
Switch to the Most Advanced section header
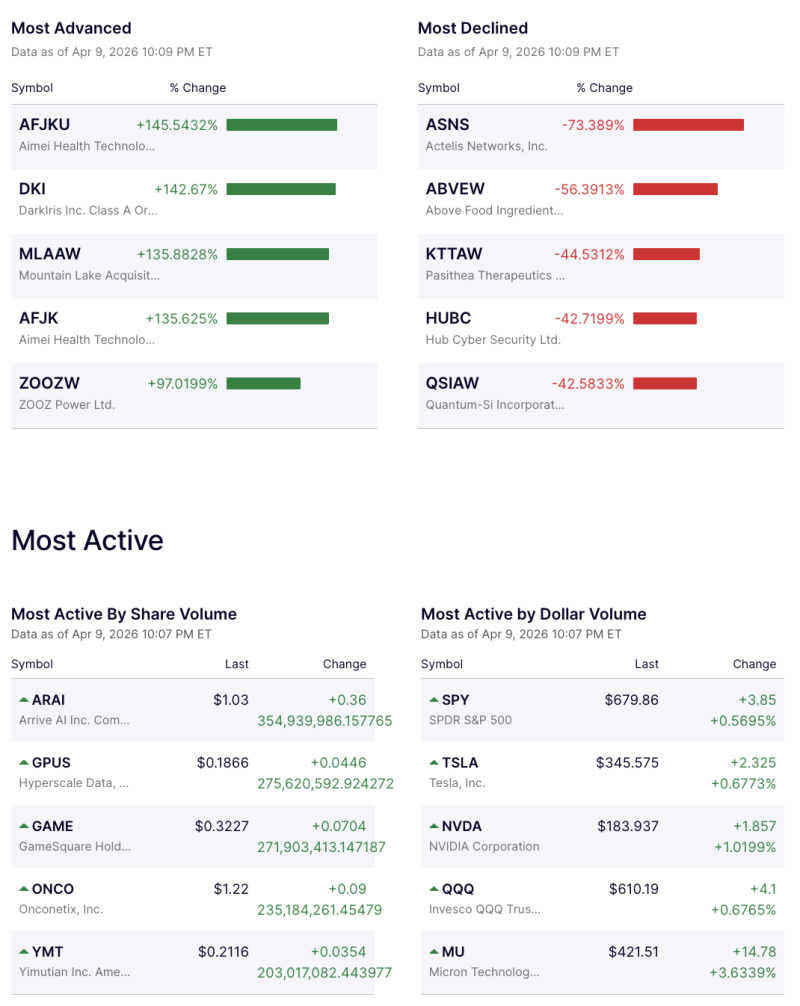[x=71, y=28]
